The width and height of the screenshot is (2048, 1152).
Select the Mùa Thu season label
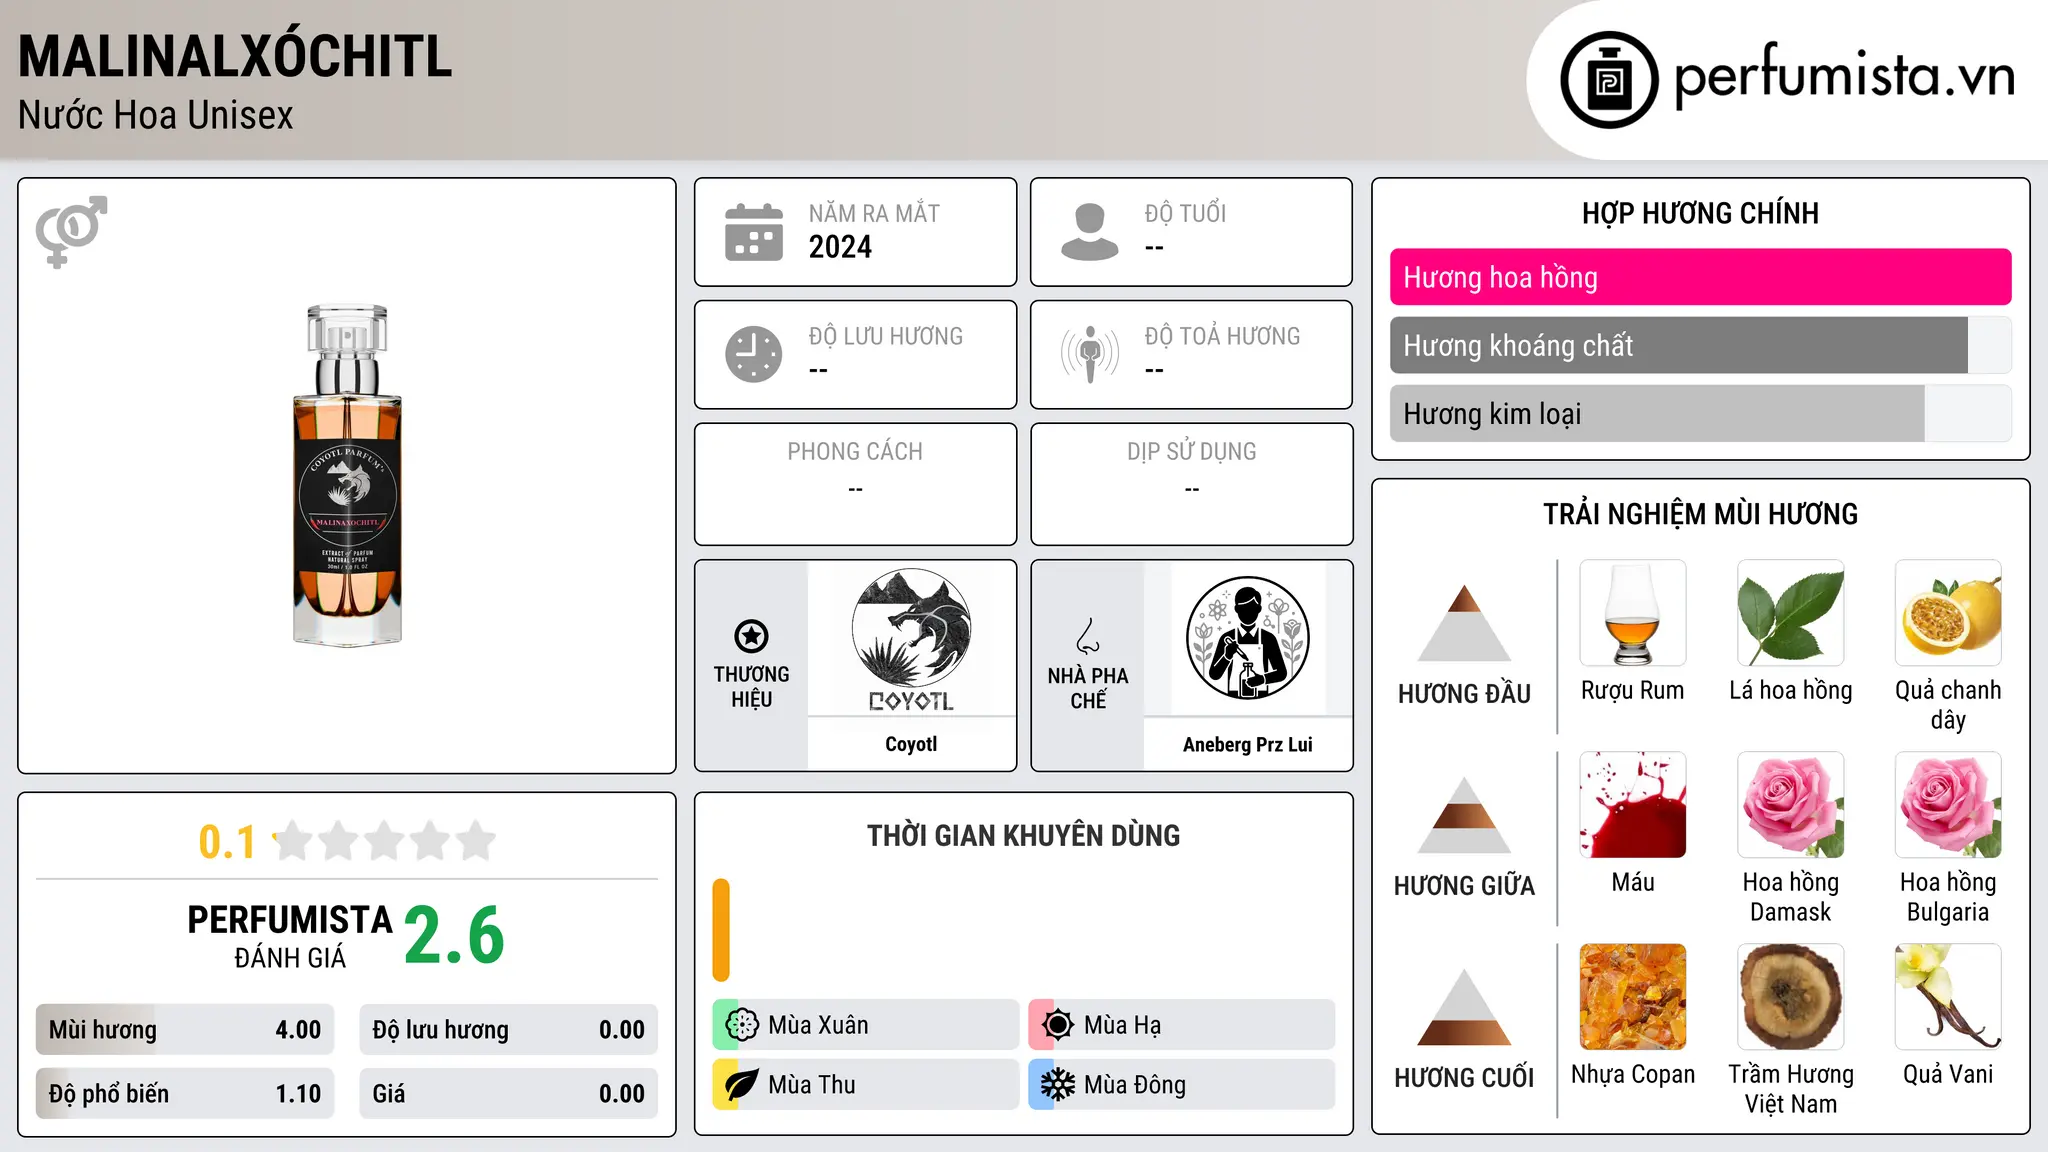(812, 1085)
